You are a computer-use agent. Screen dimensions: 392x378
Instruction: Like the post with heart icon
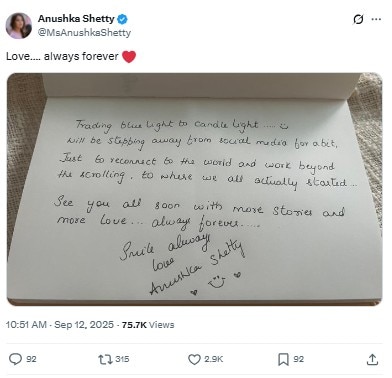[194, 359]
